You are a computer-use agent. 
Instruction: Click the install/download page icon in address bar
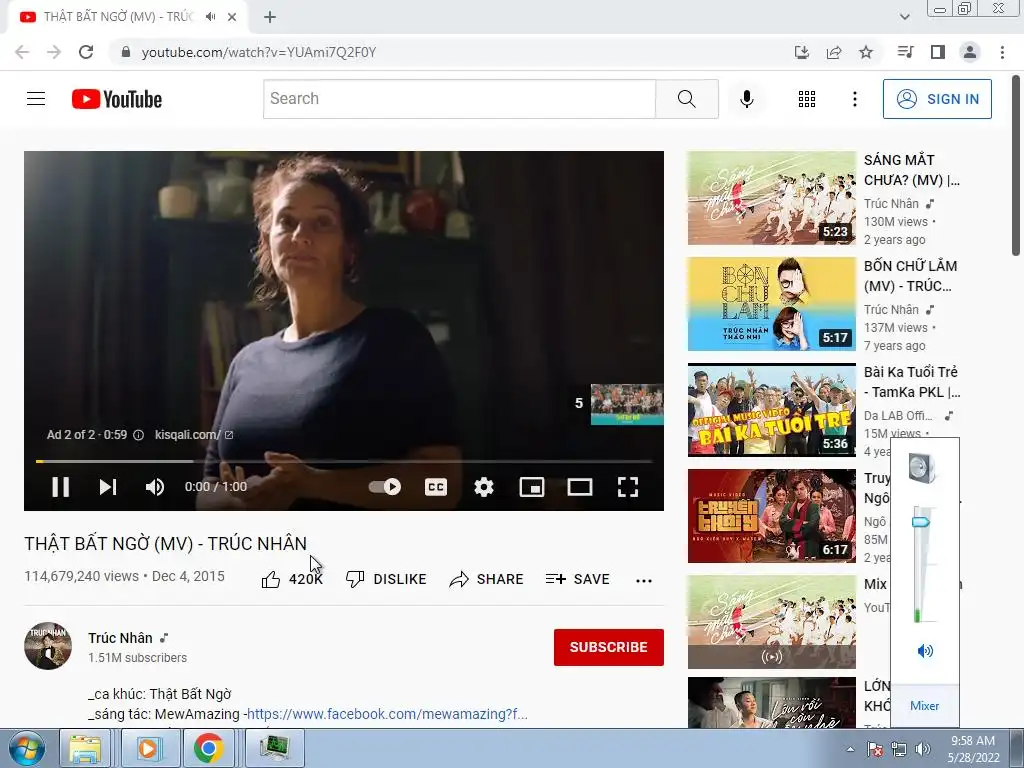802,52
